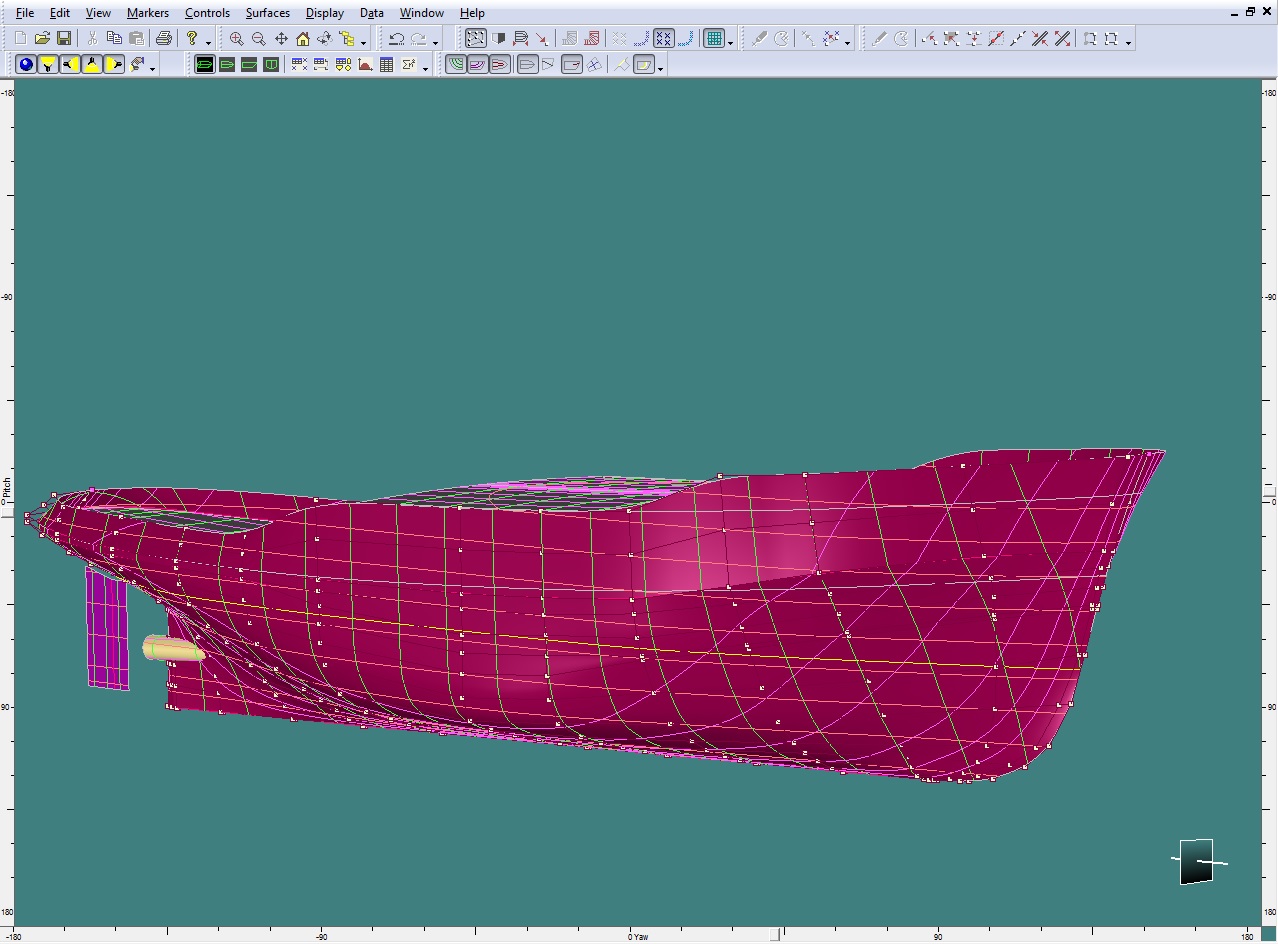Image resolution: width=1278 pixels, height=944 pixels.
Task: Open the dropdown arrow beside the Help icon
Action: [209, 41]
